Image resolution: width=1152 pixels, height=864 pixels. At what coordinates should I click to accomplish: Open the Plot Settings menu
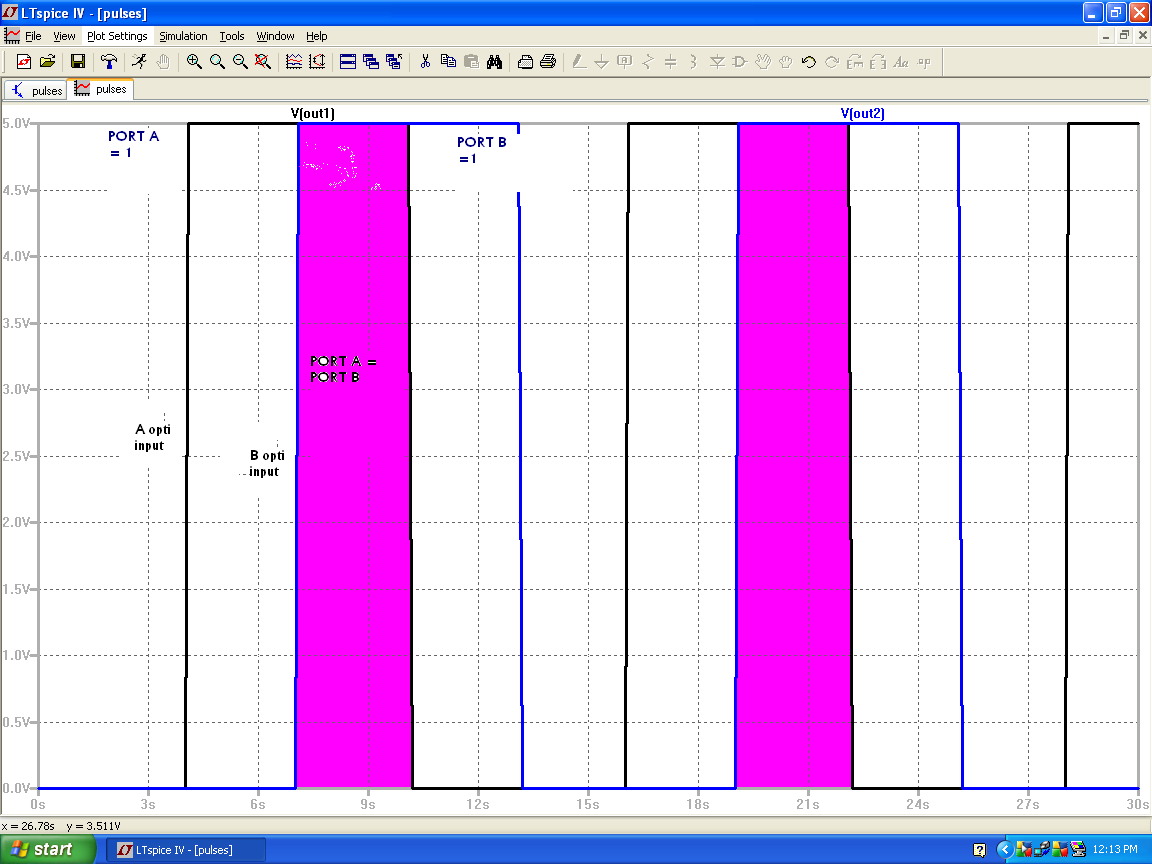[117, 36]
